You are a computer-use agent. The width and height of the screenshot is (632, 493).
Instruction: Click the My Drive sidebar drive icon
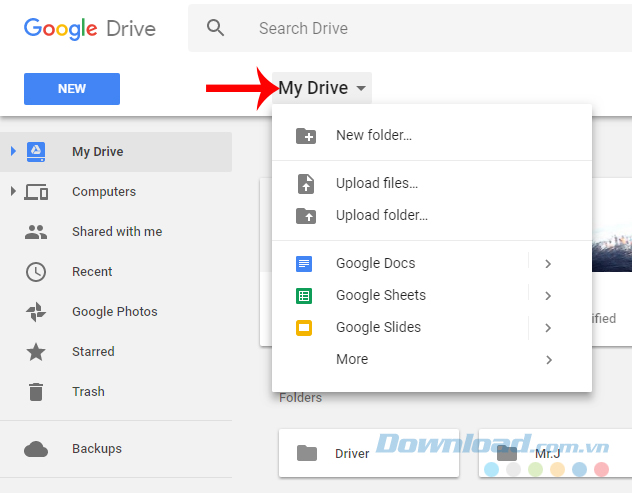point(36,152)
